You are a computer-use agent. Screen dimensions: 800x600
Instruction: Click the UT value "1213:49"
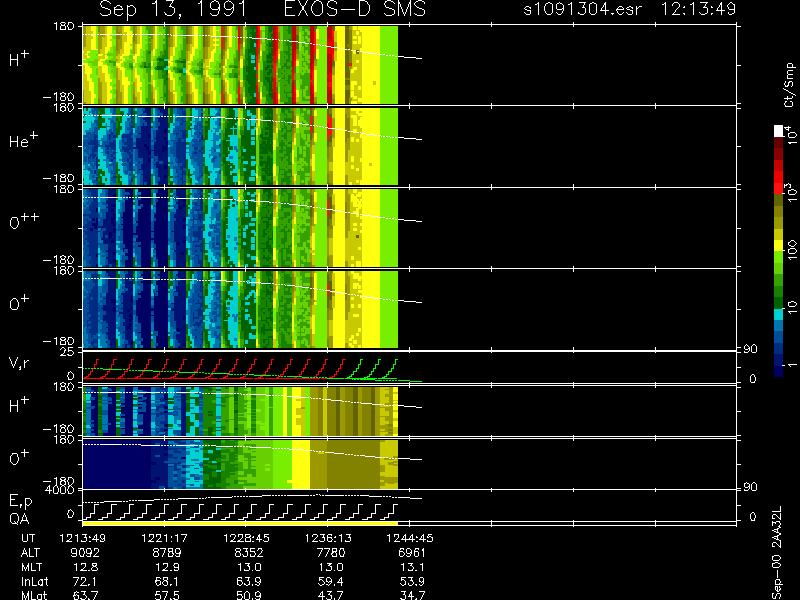83,538
